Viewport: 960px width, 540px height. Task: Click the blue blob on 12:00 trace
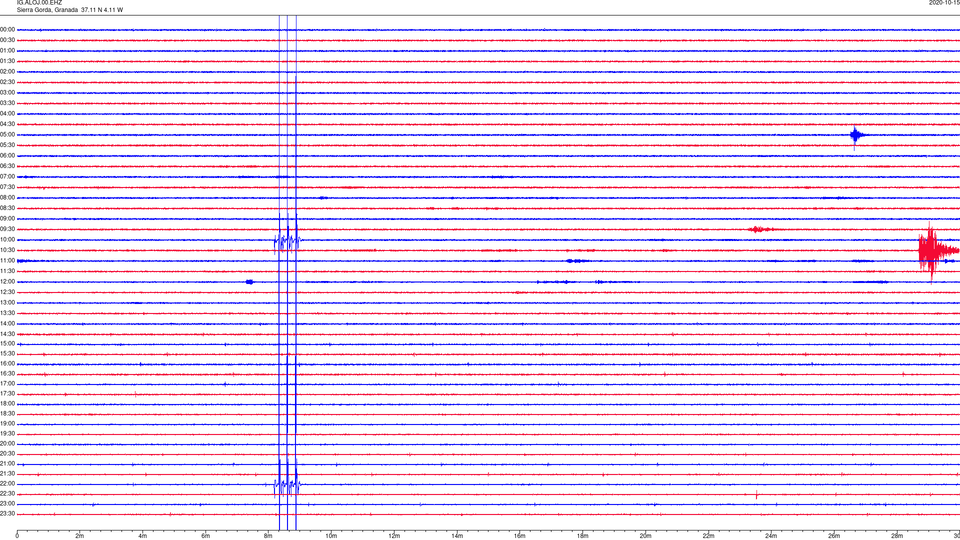[x=249, y=282]
